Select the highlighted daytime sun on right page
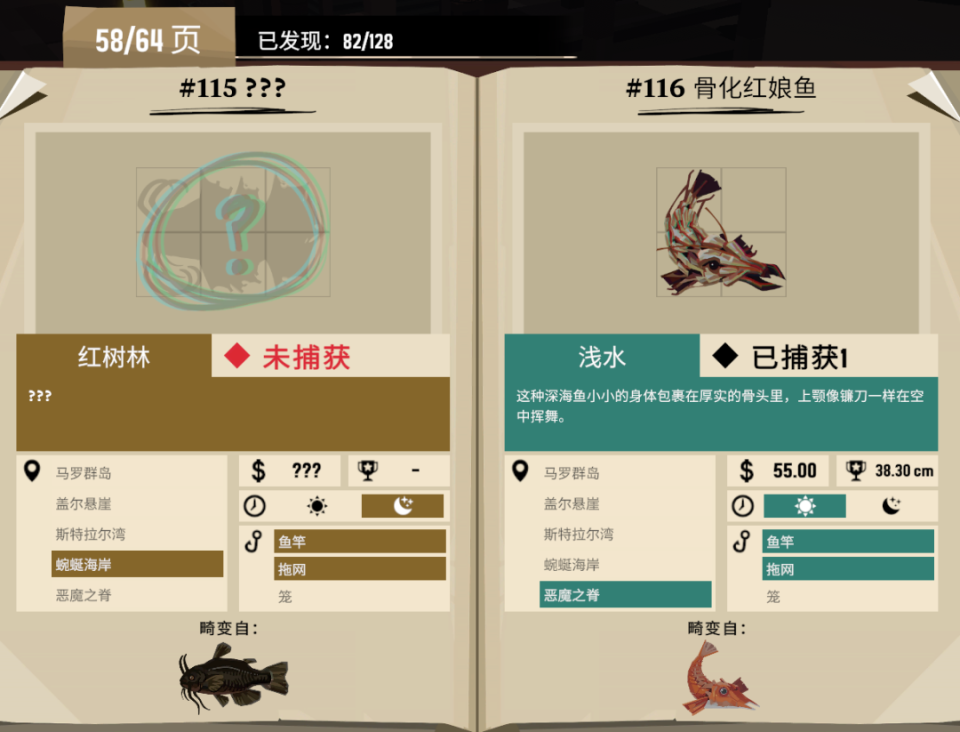This screenshot has height=732, width=960. click(804, 506)
